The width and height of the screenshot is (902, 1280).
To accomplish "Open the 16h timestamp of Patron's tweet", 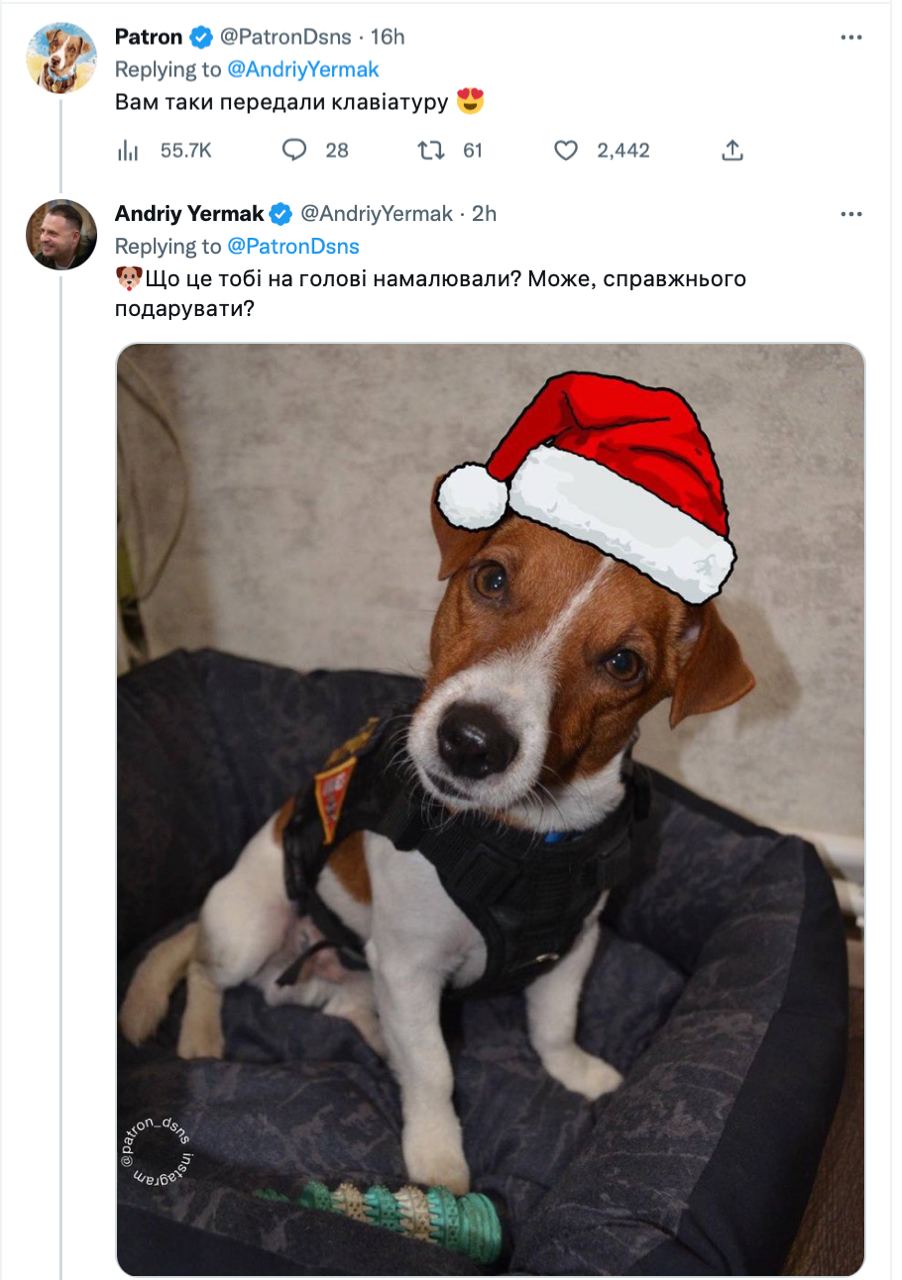I will coord(388,38).
